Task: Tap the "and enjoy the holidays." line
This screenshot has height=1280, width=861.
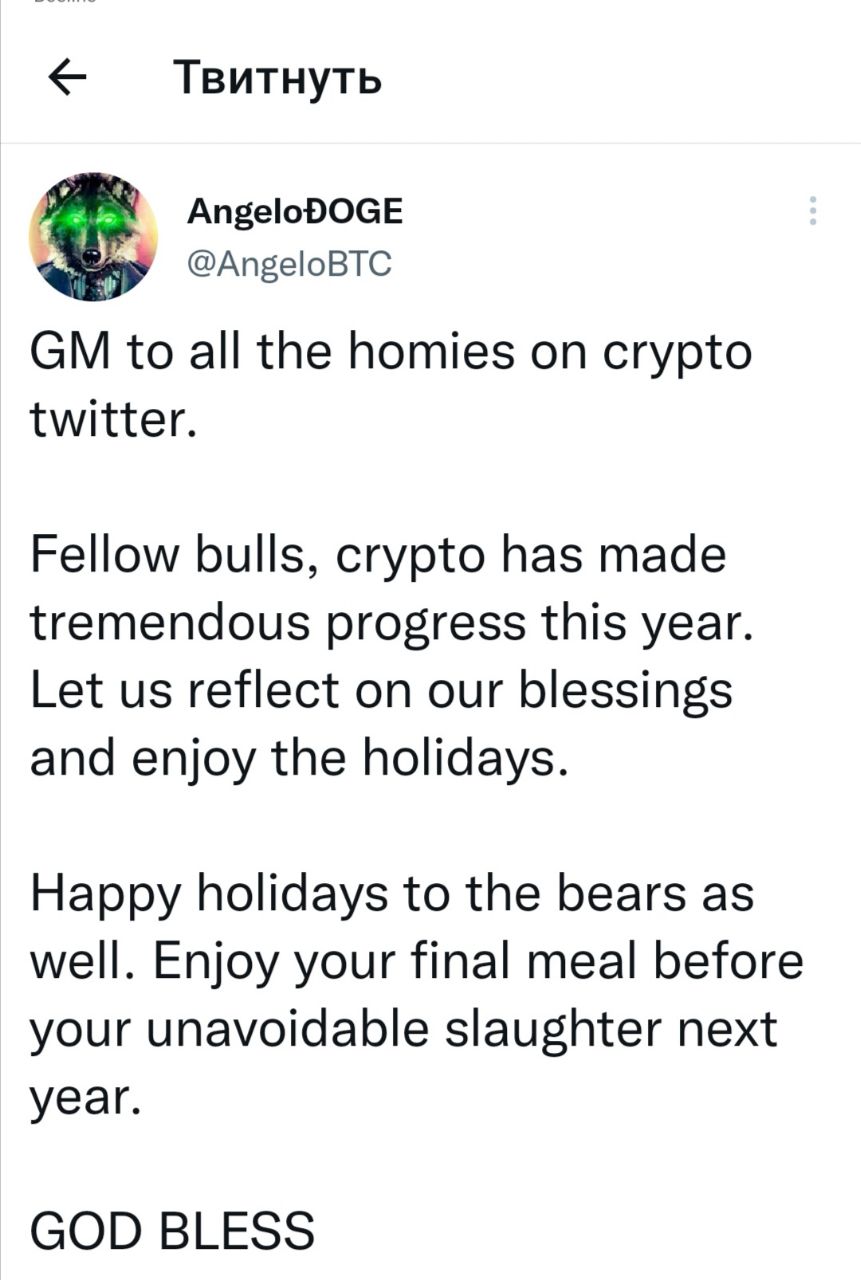Action: coord(300,758)
